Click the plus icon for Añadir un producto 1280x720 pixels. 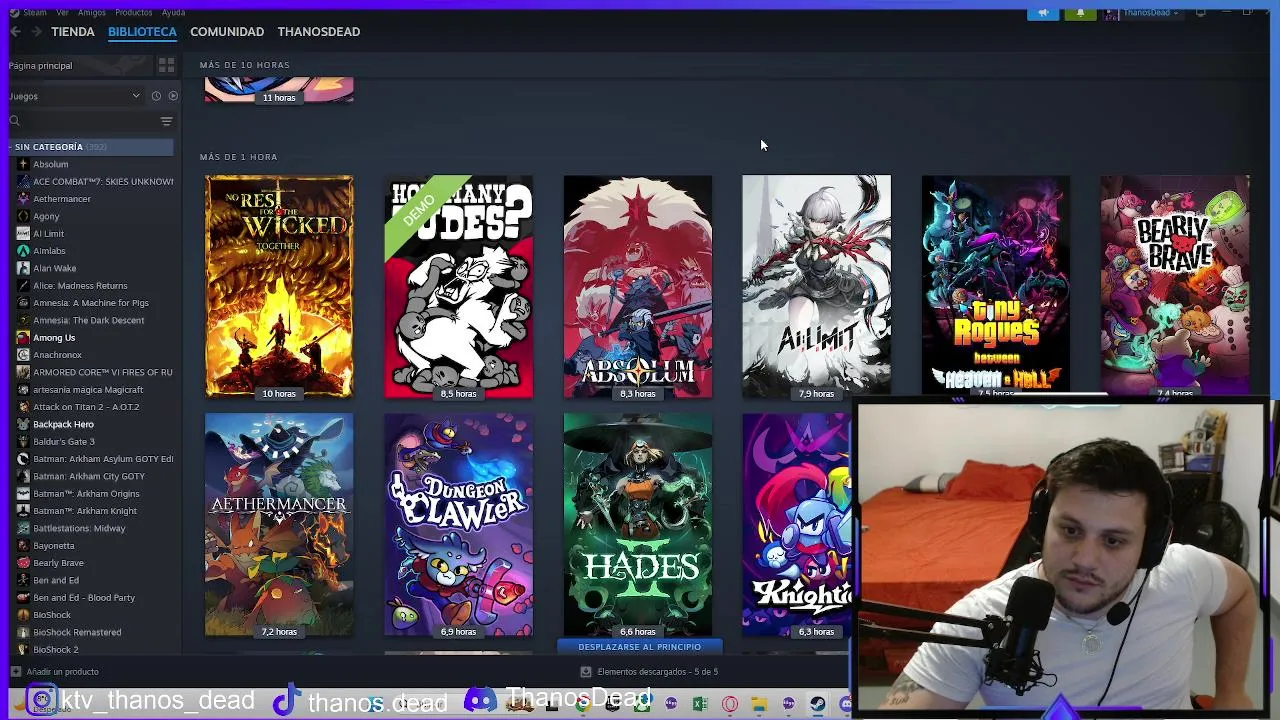click(15, 672)
